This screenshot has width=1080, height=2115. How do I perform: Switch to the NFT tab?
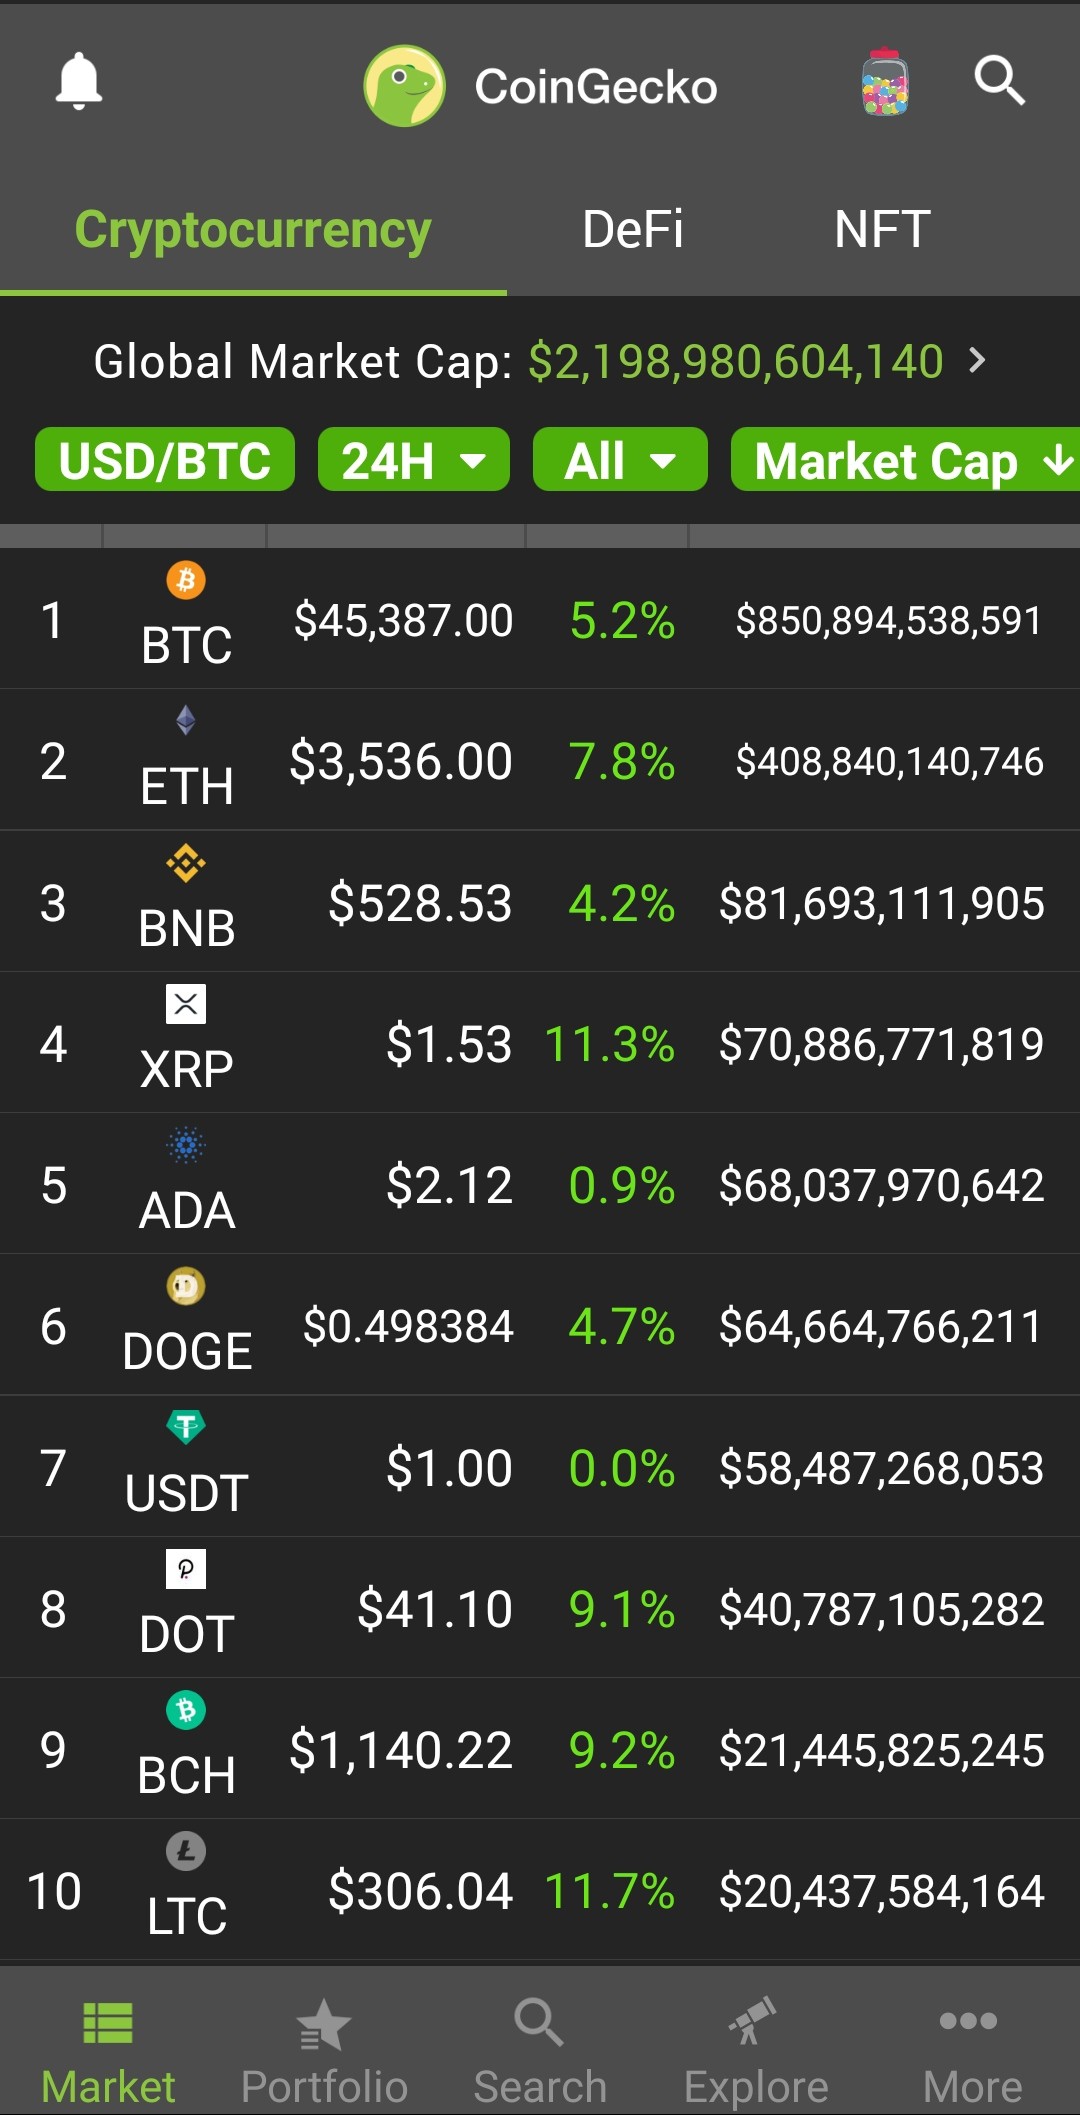coord(882,230)
